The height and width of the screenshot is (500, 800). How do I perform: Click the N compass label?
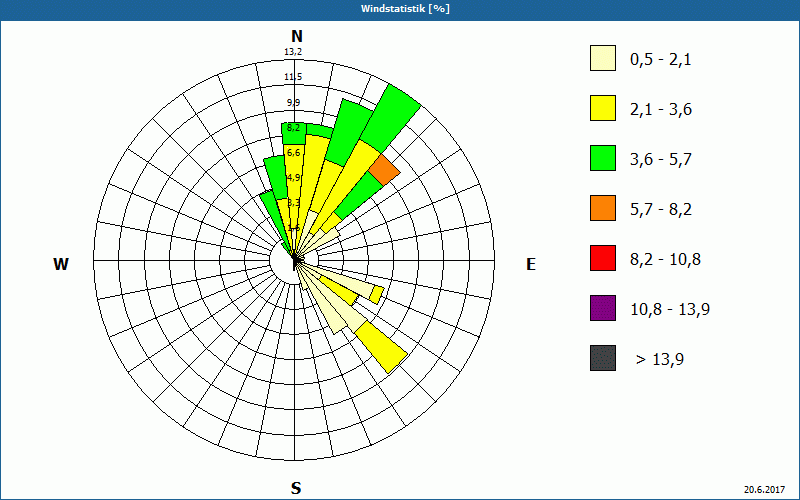tap(296, 36)
